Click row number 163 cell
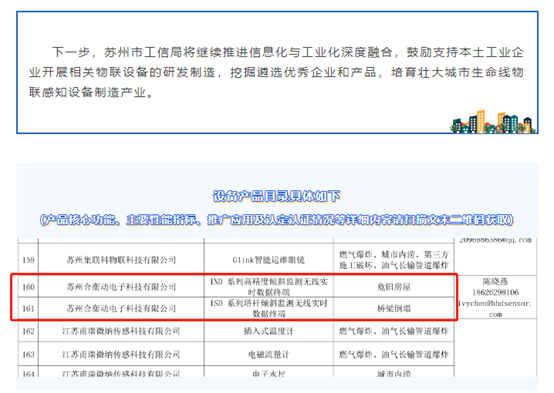Image resolution: width=554 pixels, height=393 pixels. pyautogui.click(x=28, y=354)
